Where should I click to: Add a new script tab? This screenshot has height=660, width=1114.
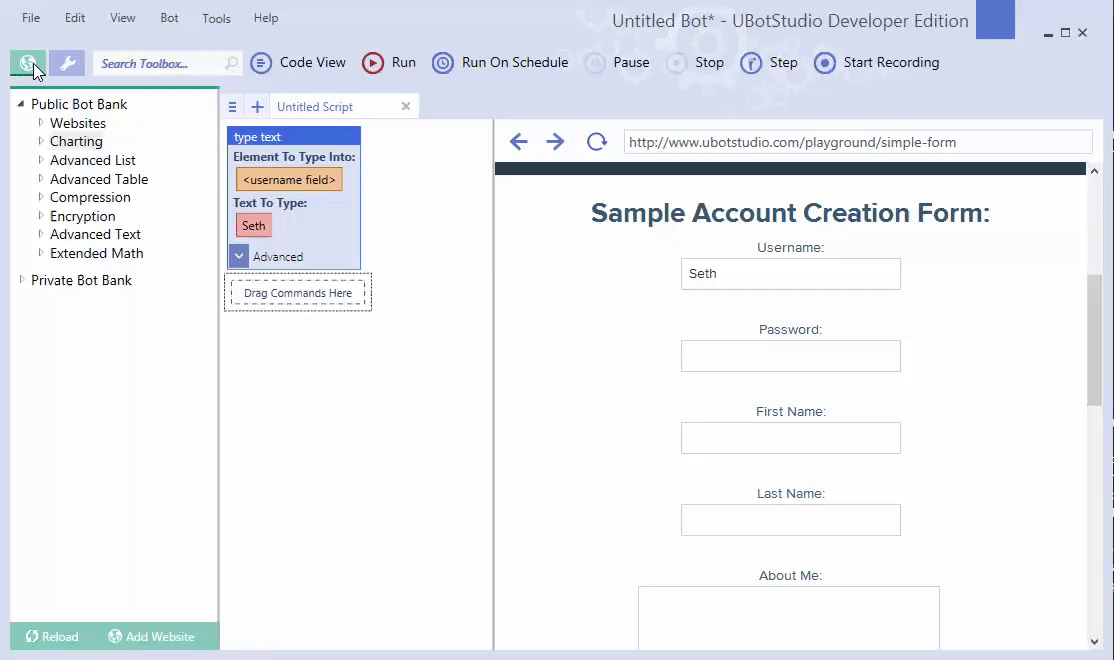coord(257,107)
